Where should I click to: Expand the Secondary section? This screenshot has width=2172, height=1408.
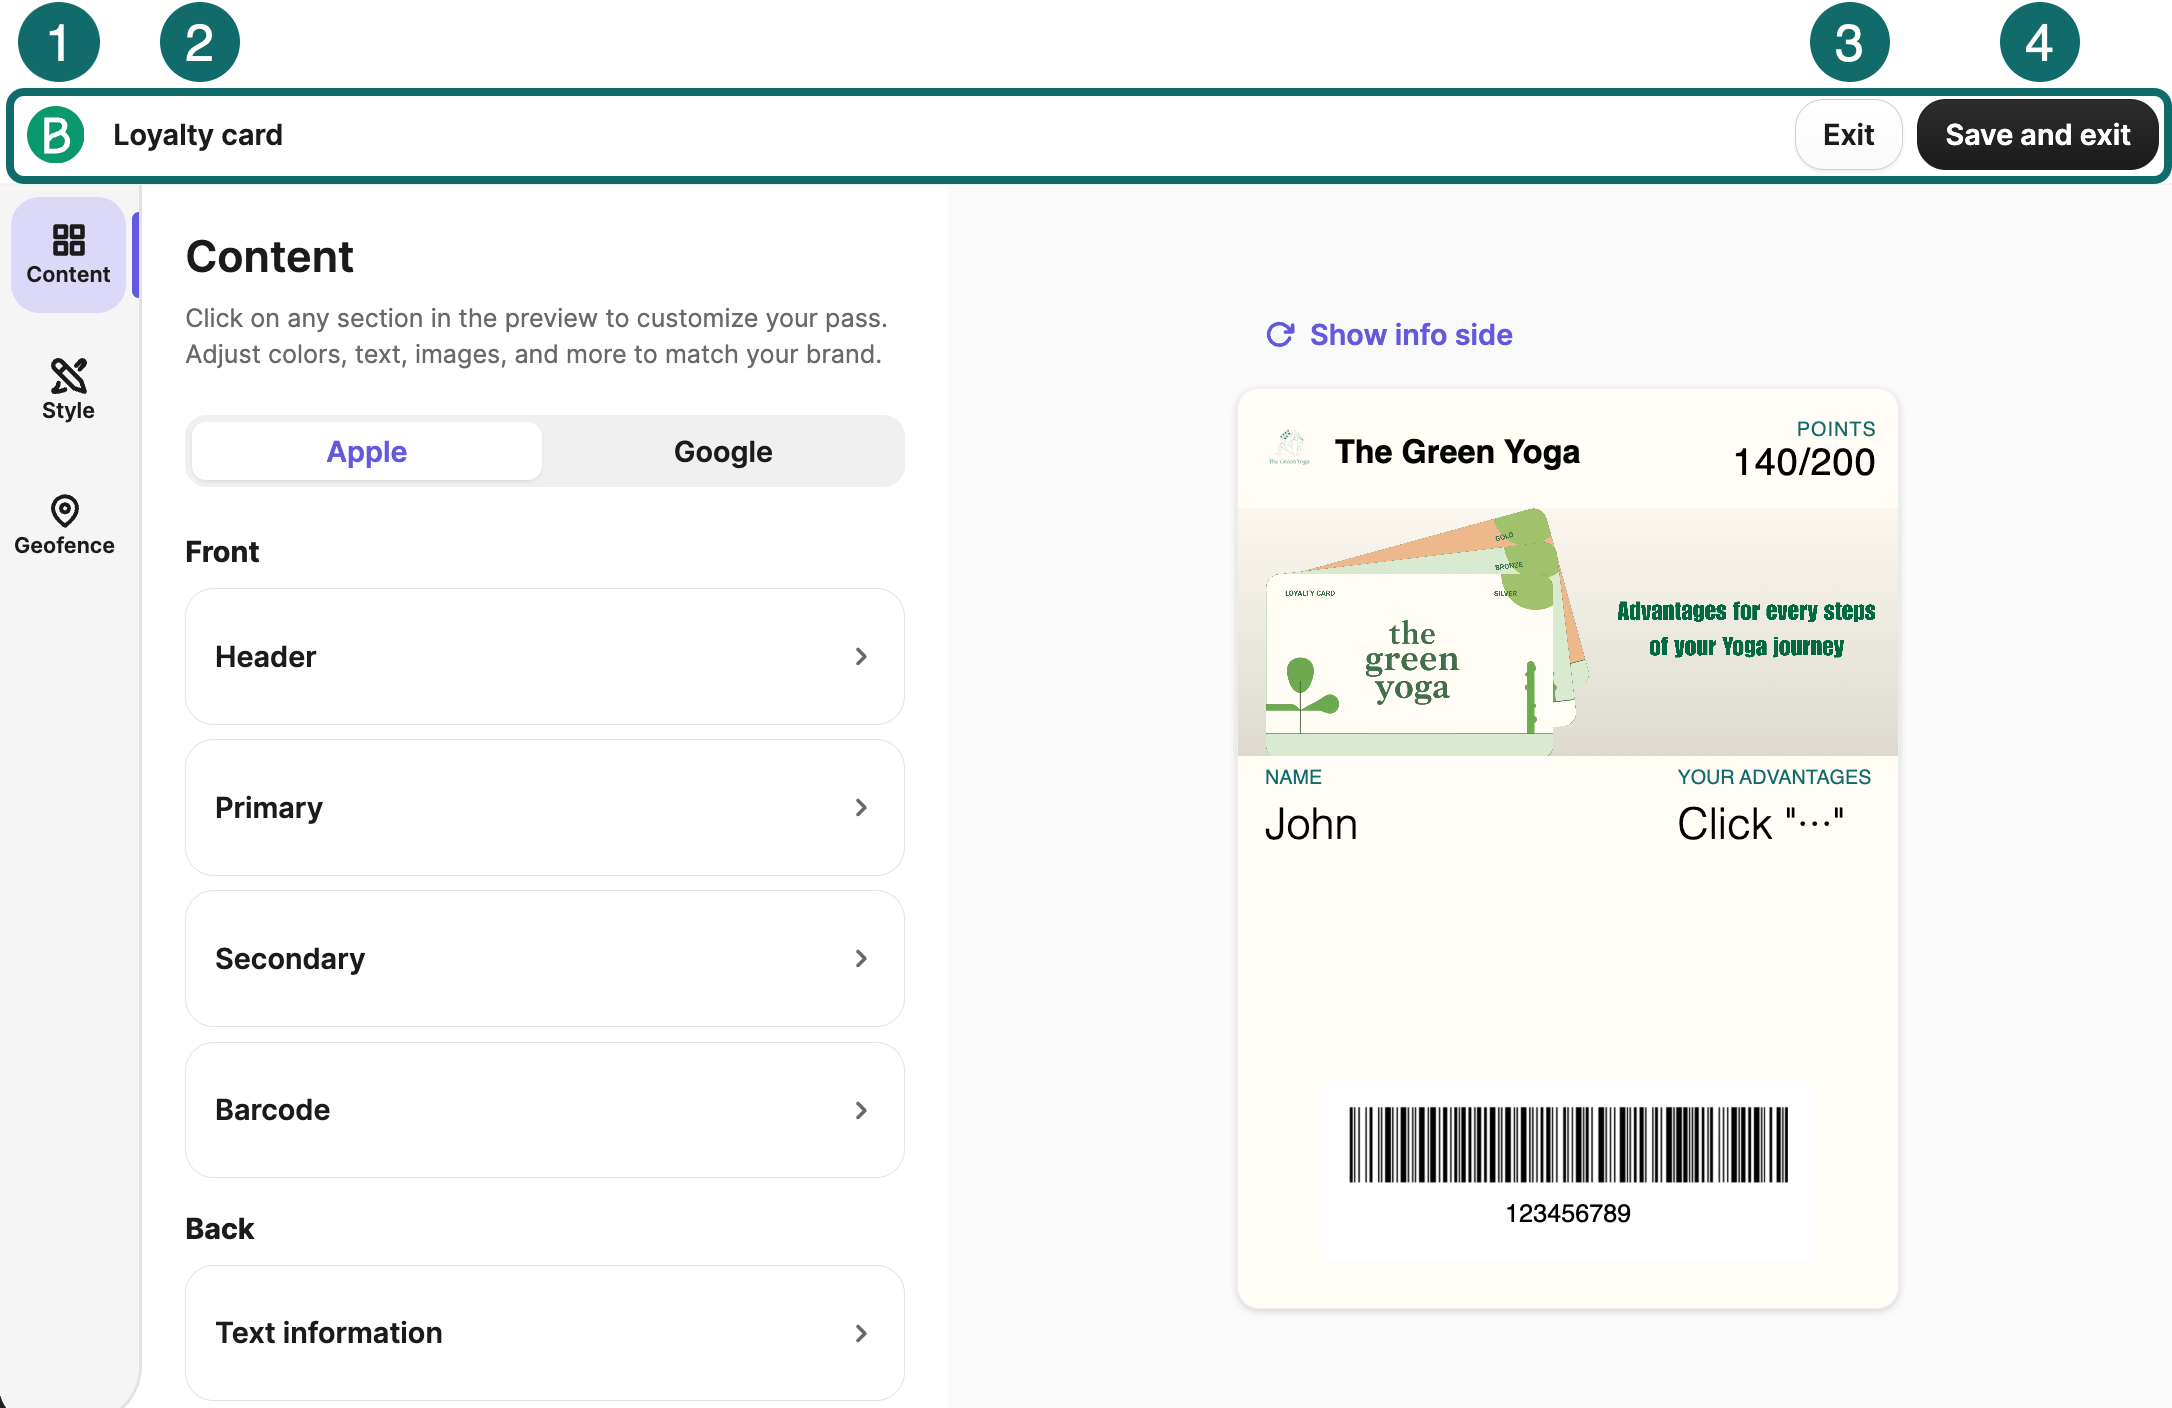tap(545, 959)
